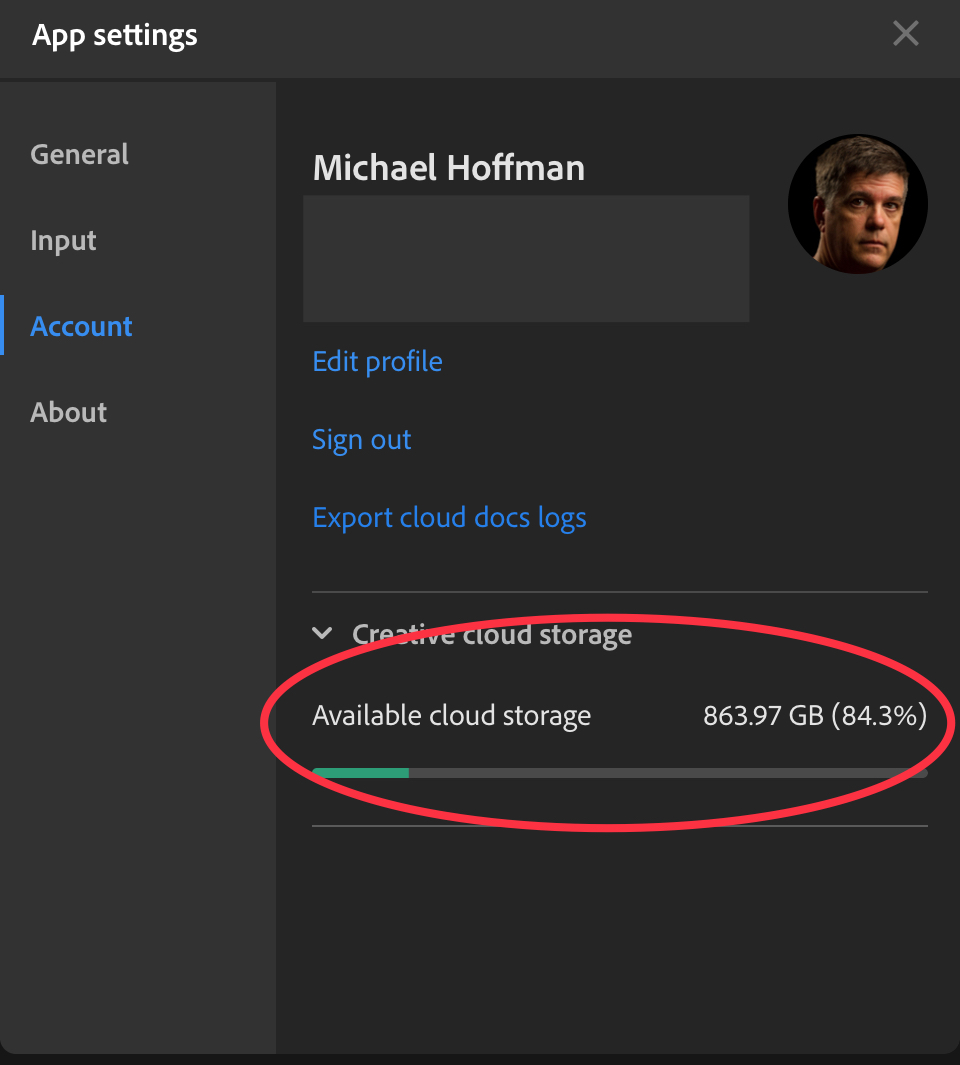The image size is (960, 1065).
Task: Click the green portion of the storage bar
Action: click(360, 772)
